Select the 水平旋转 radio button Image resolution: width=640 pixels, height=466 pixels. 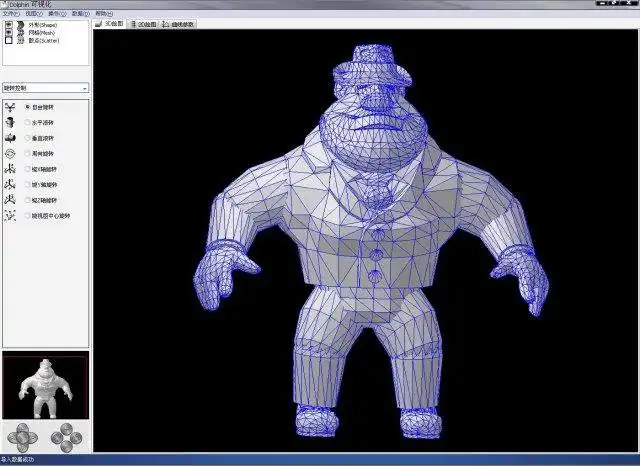coord(27,122)
